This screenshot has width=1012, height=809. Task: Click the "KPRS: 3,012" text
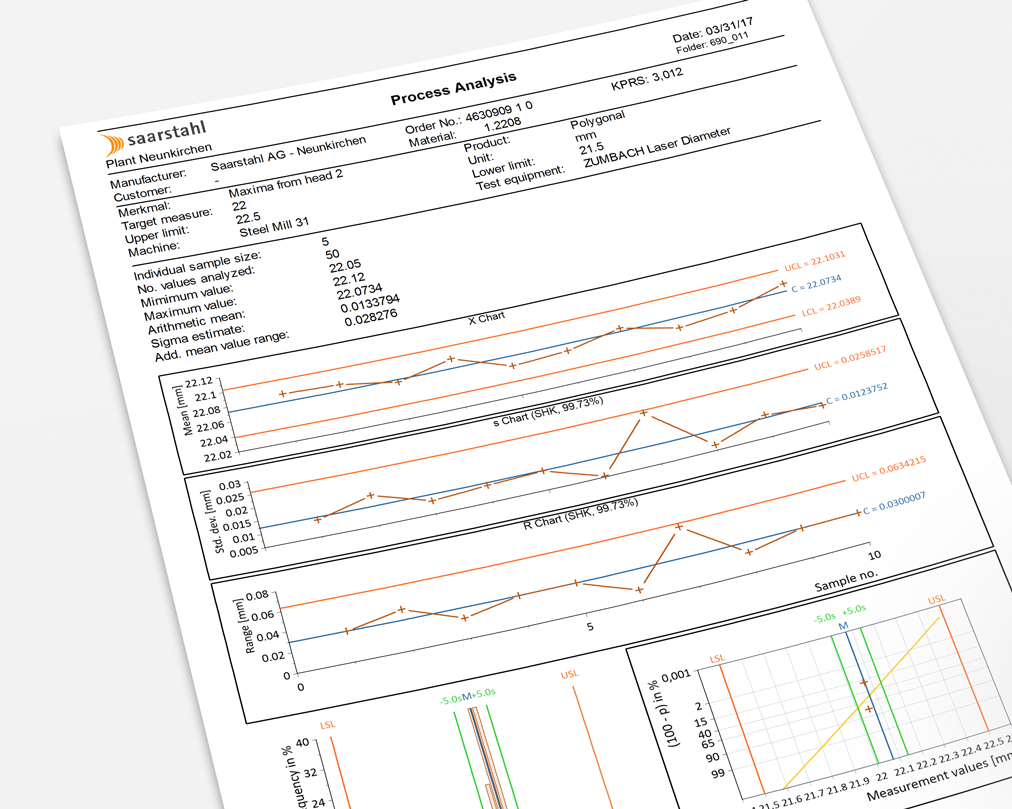click(647, 79)
